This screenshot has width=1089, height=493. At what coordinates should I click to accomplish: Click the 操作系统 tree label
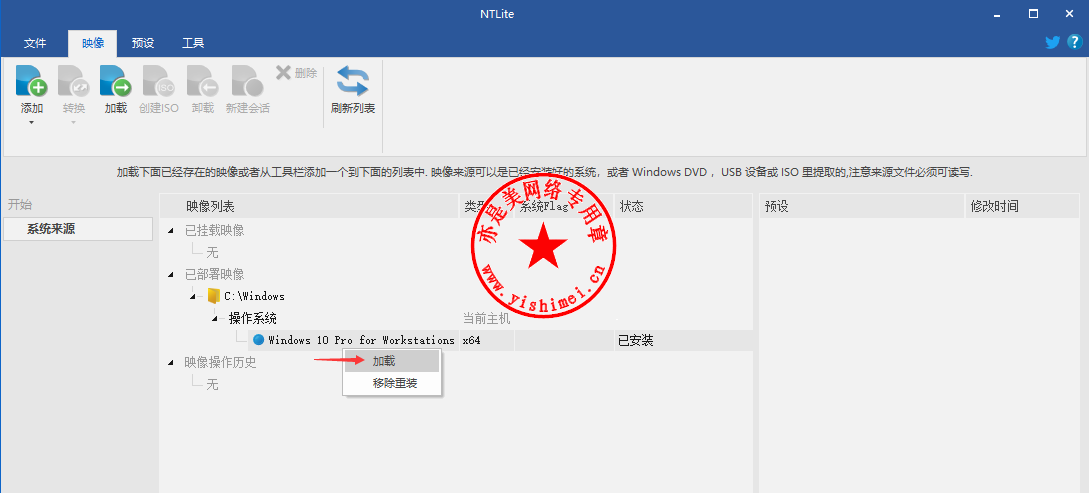253,319
